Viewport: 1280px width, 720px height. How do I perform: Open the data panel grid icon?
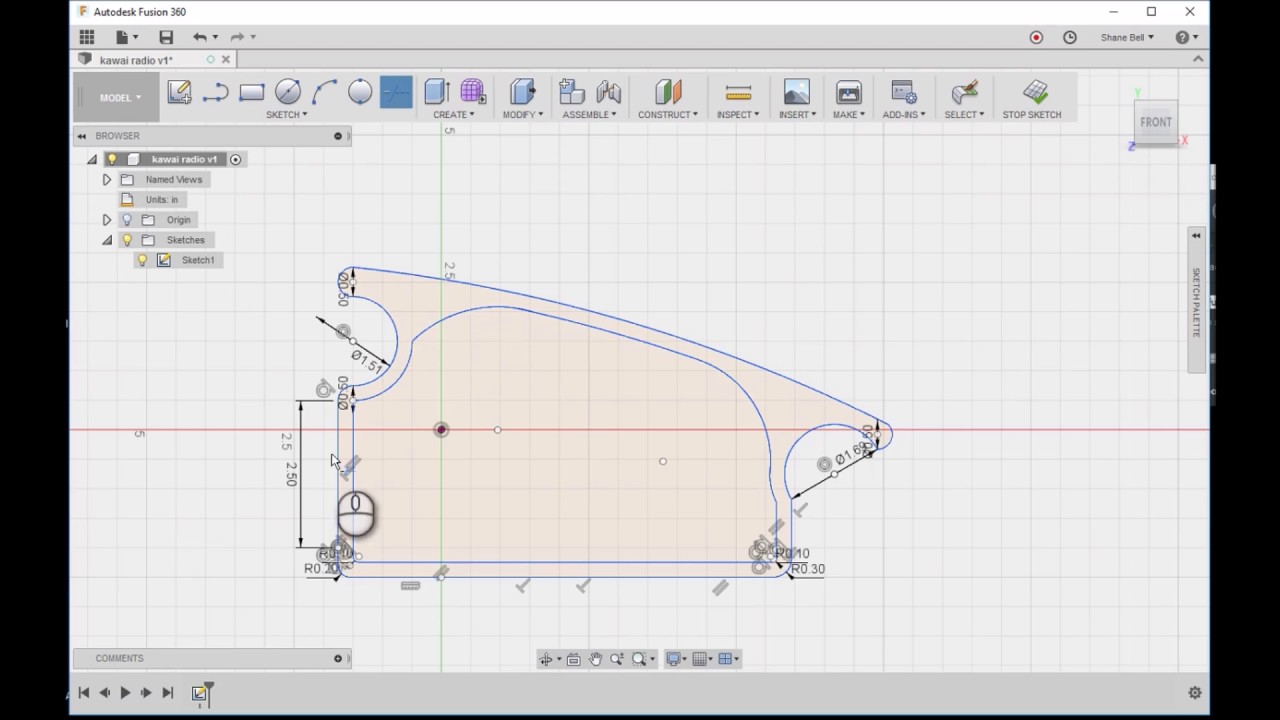click(87, 37)
